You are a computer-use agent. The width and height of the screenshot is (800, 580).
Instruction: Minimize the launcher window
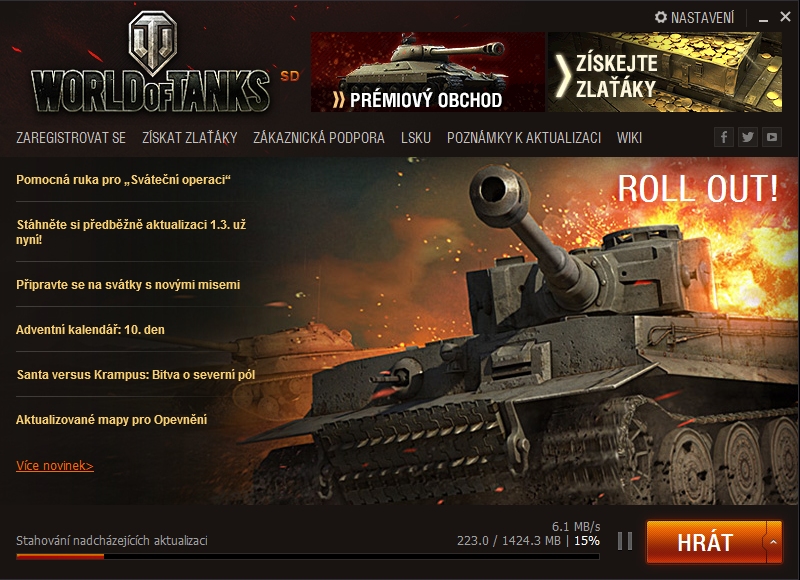coord(763,18)
